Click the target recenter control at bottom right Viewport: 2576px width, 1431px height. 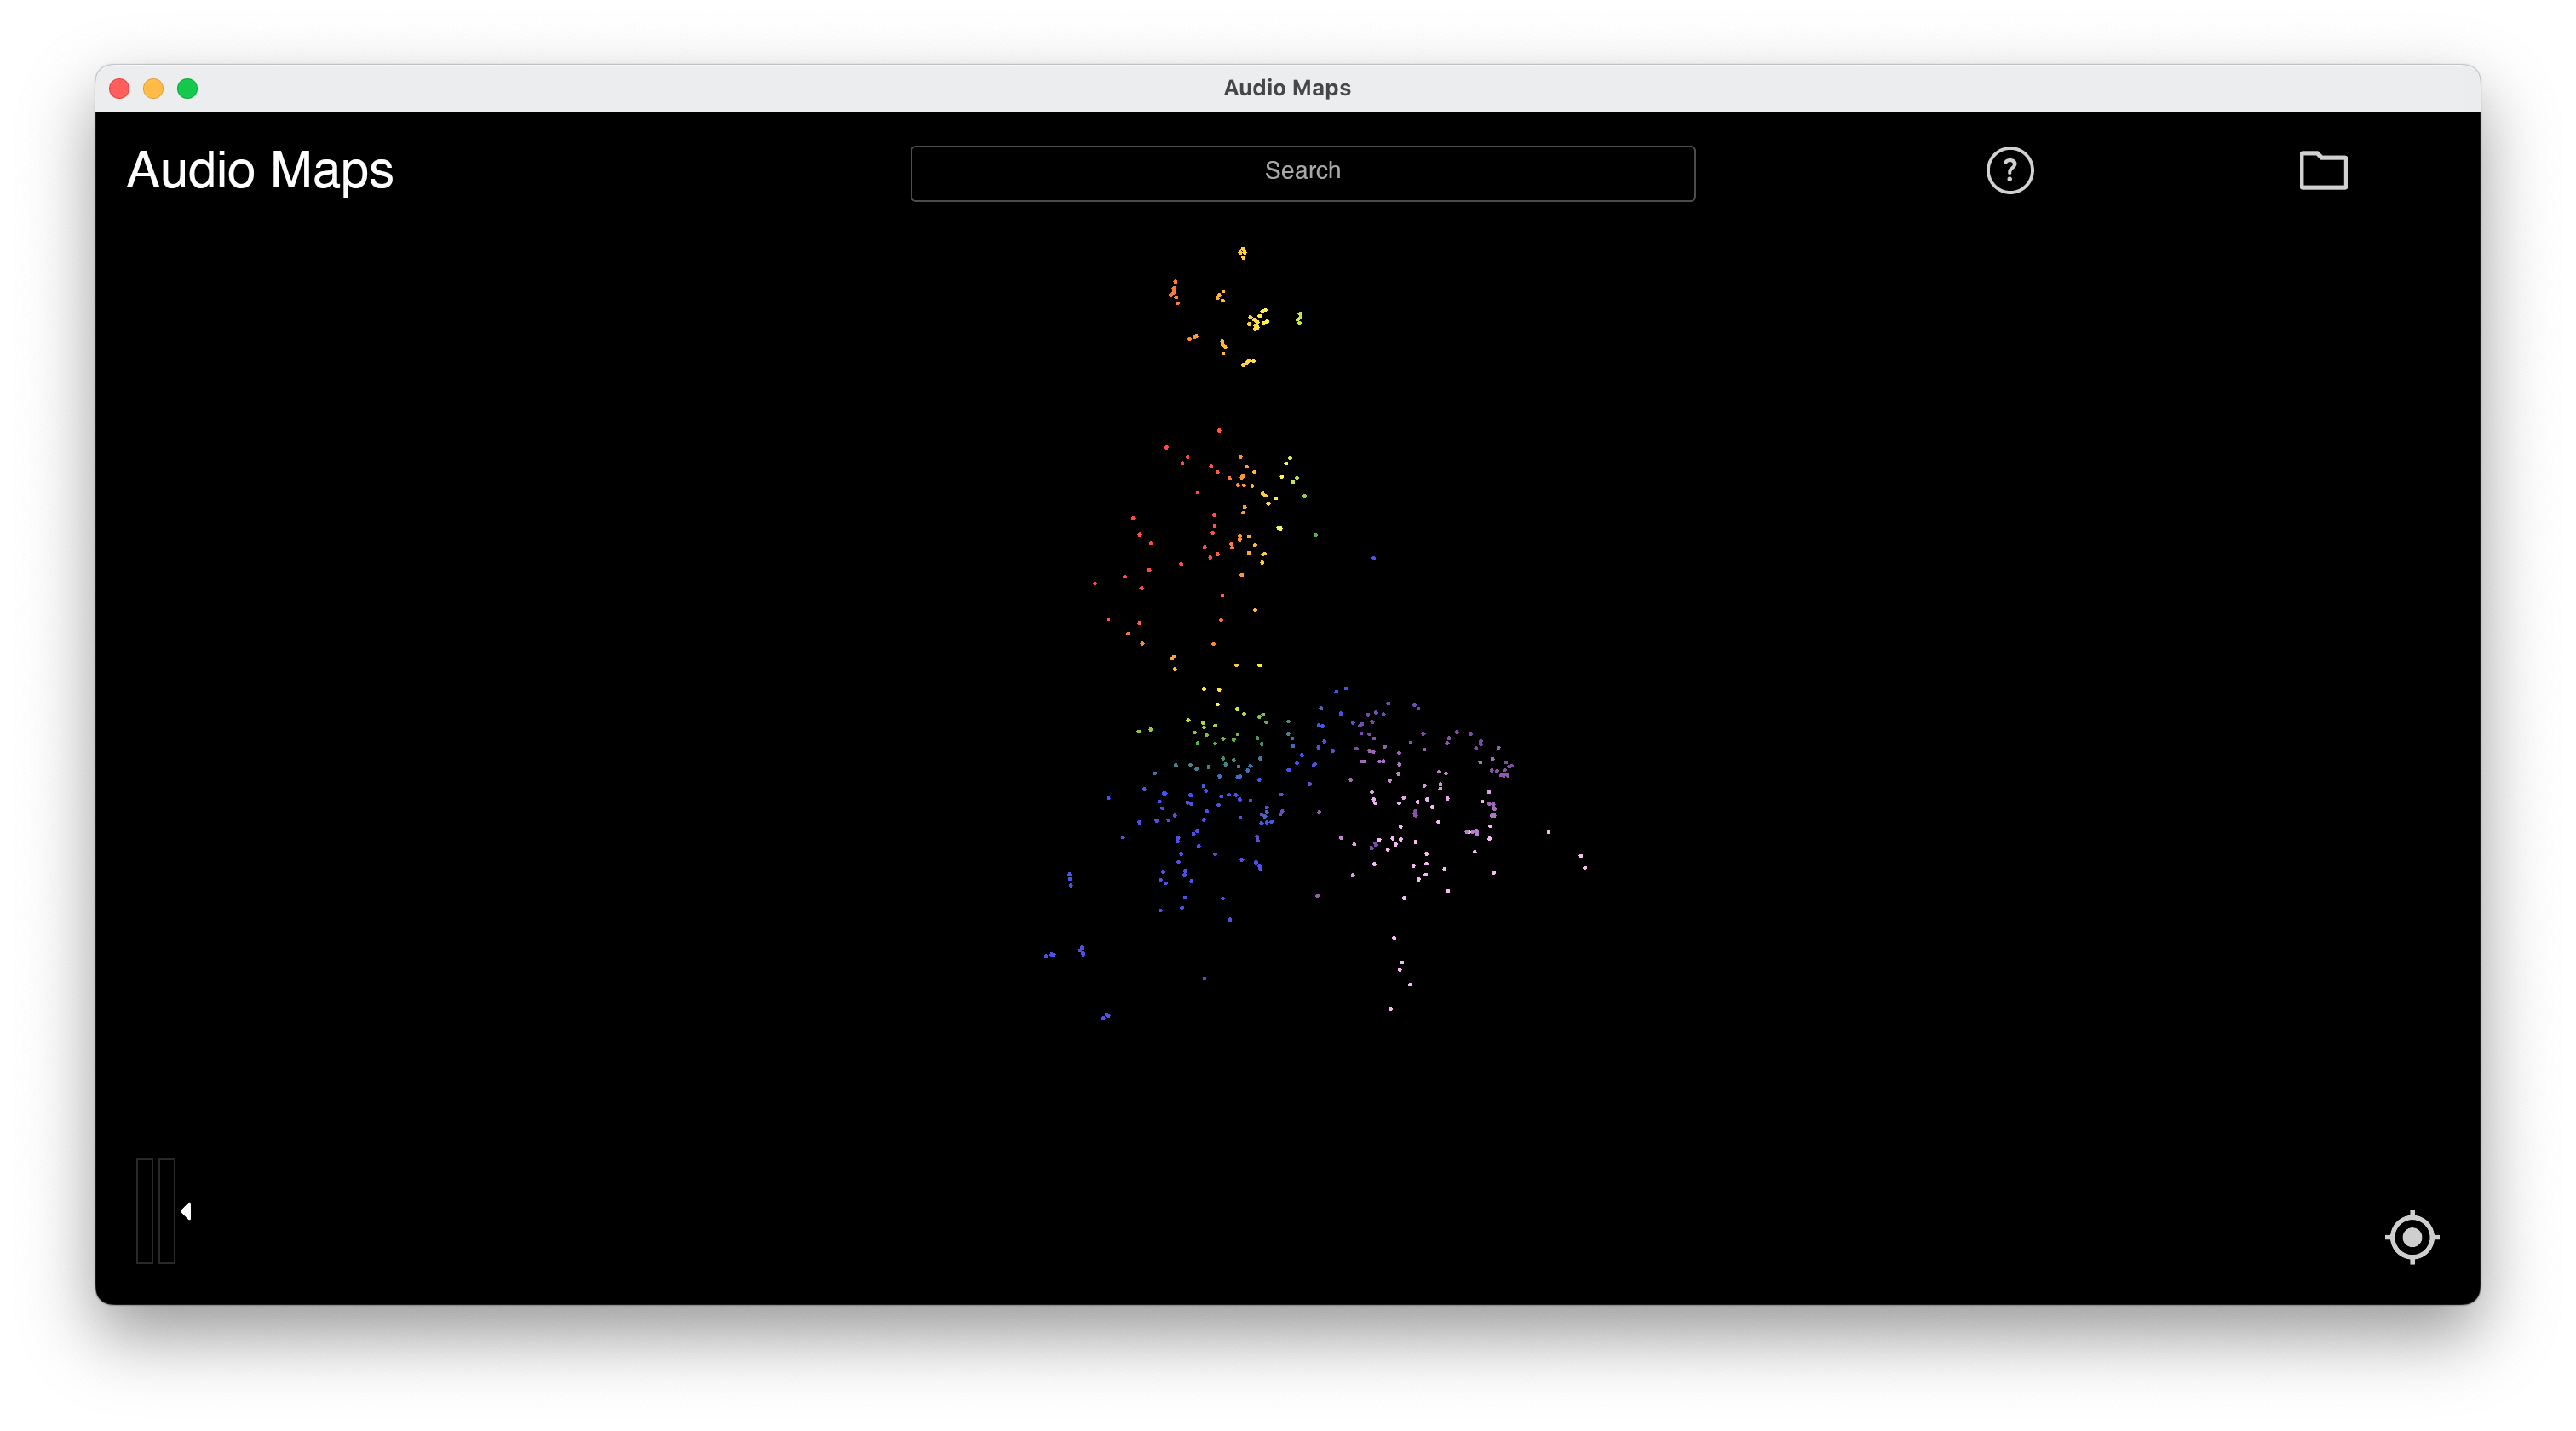point(2412,1237)
